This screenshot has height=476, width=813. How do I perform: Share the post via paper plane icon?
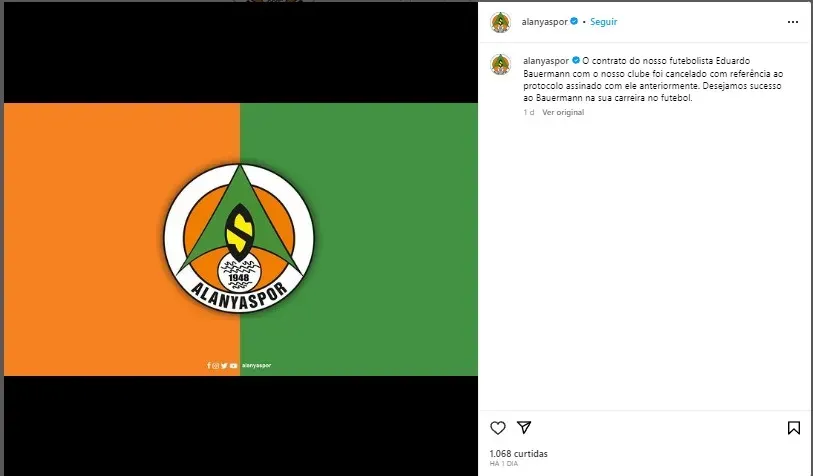tap(524, 427)
